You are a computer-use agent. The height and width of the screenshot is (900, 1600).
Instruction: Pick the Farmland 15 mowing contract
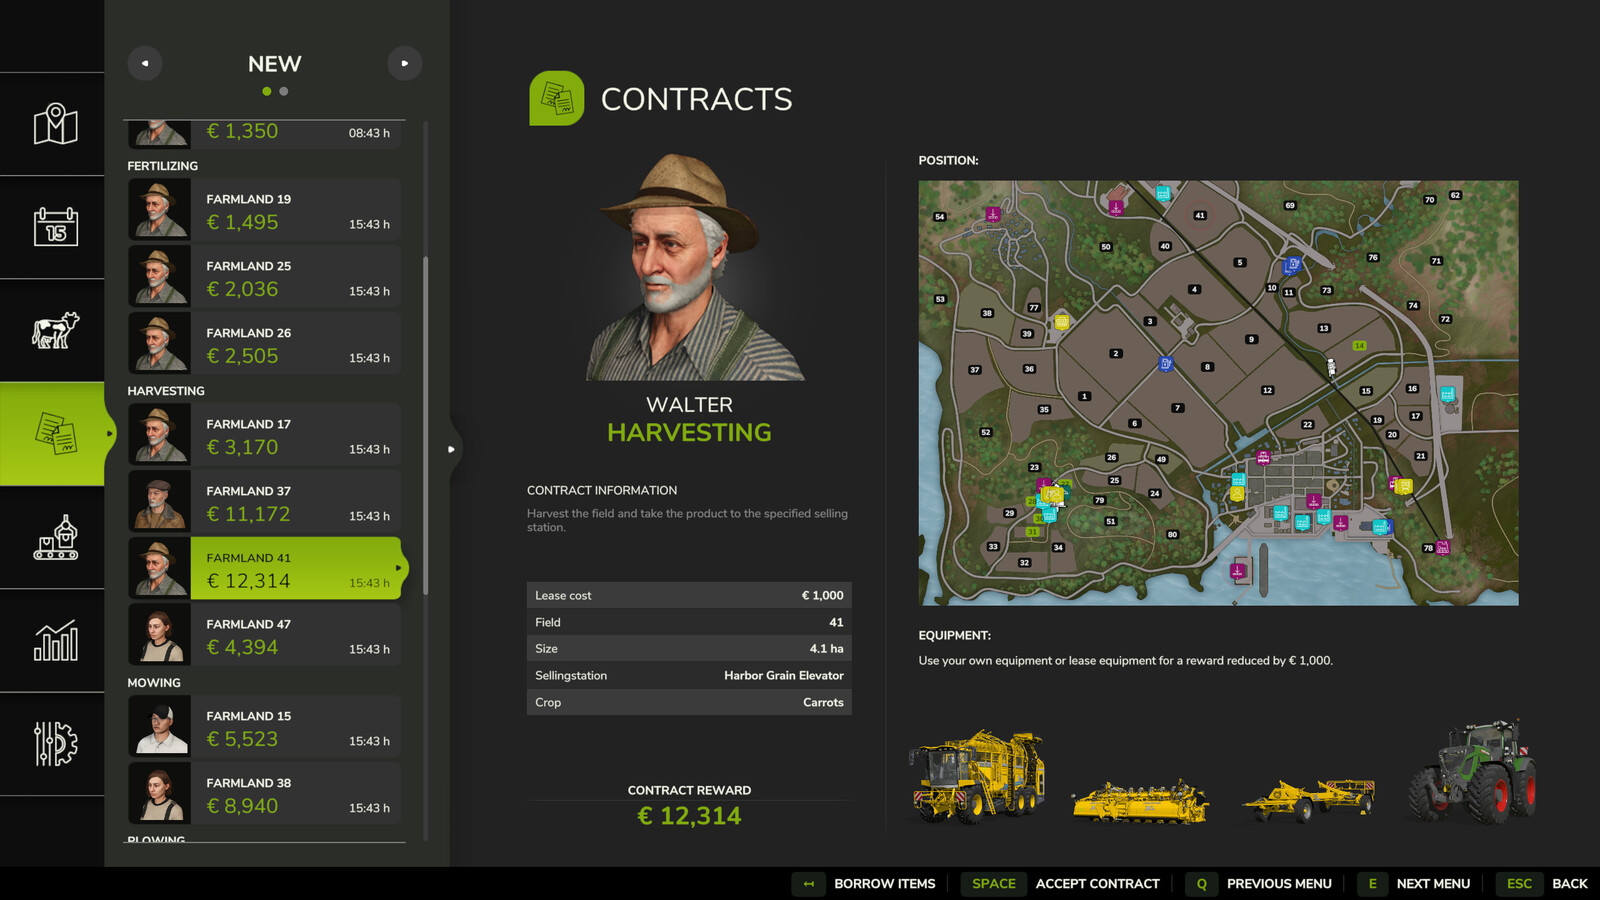pyautogui.click(x=265, y=727)
